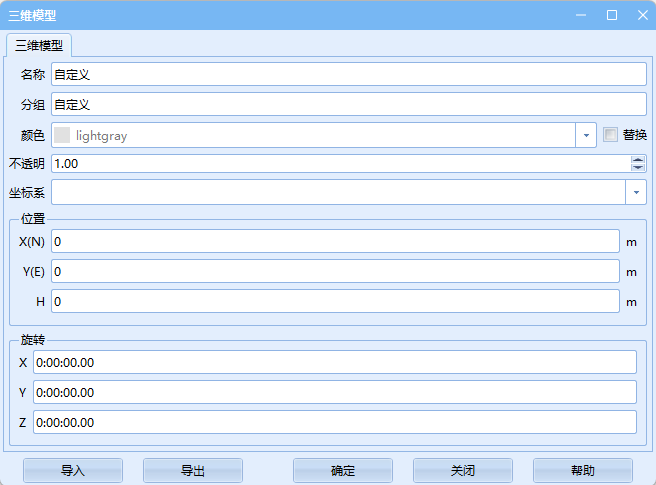The image size is (656, 485).
Task: Click into the 分组 input field
Action: point(348,104)
